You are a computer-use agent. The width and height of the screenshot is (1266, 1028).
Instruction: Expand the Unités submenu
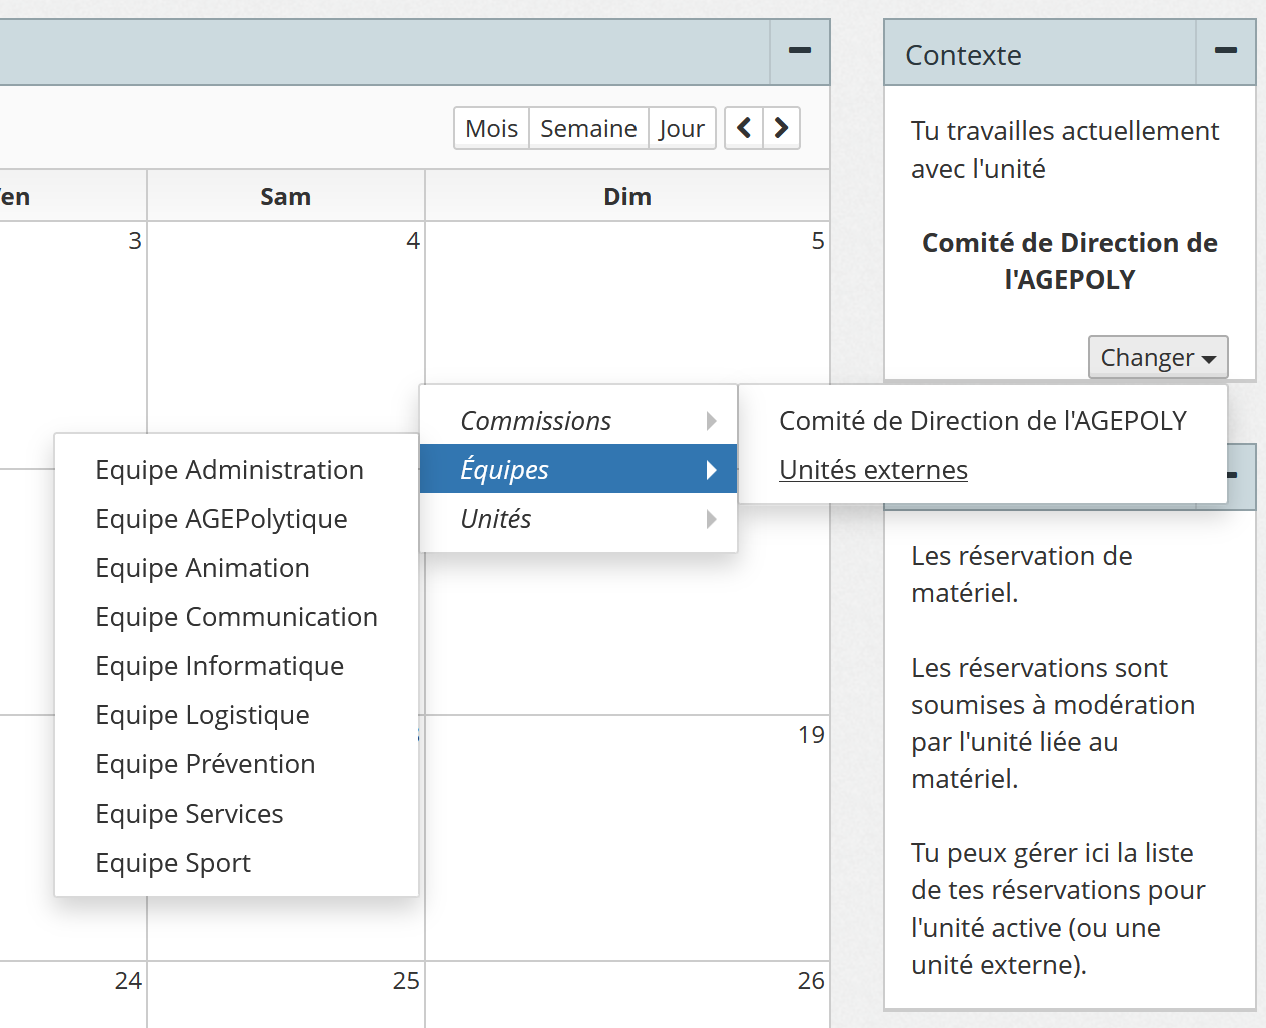click(578, 518)
